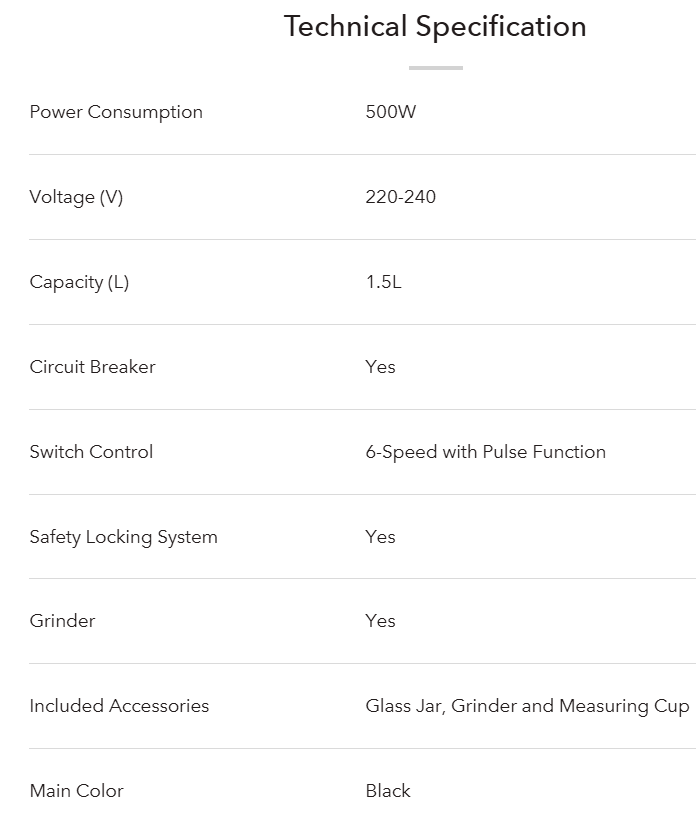Select the Grinder label

63,621
